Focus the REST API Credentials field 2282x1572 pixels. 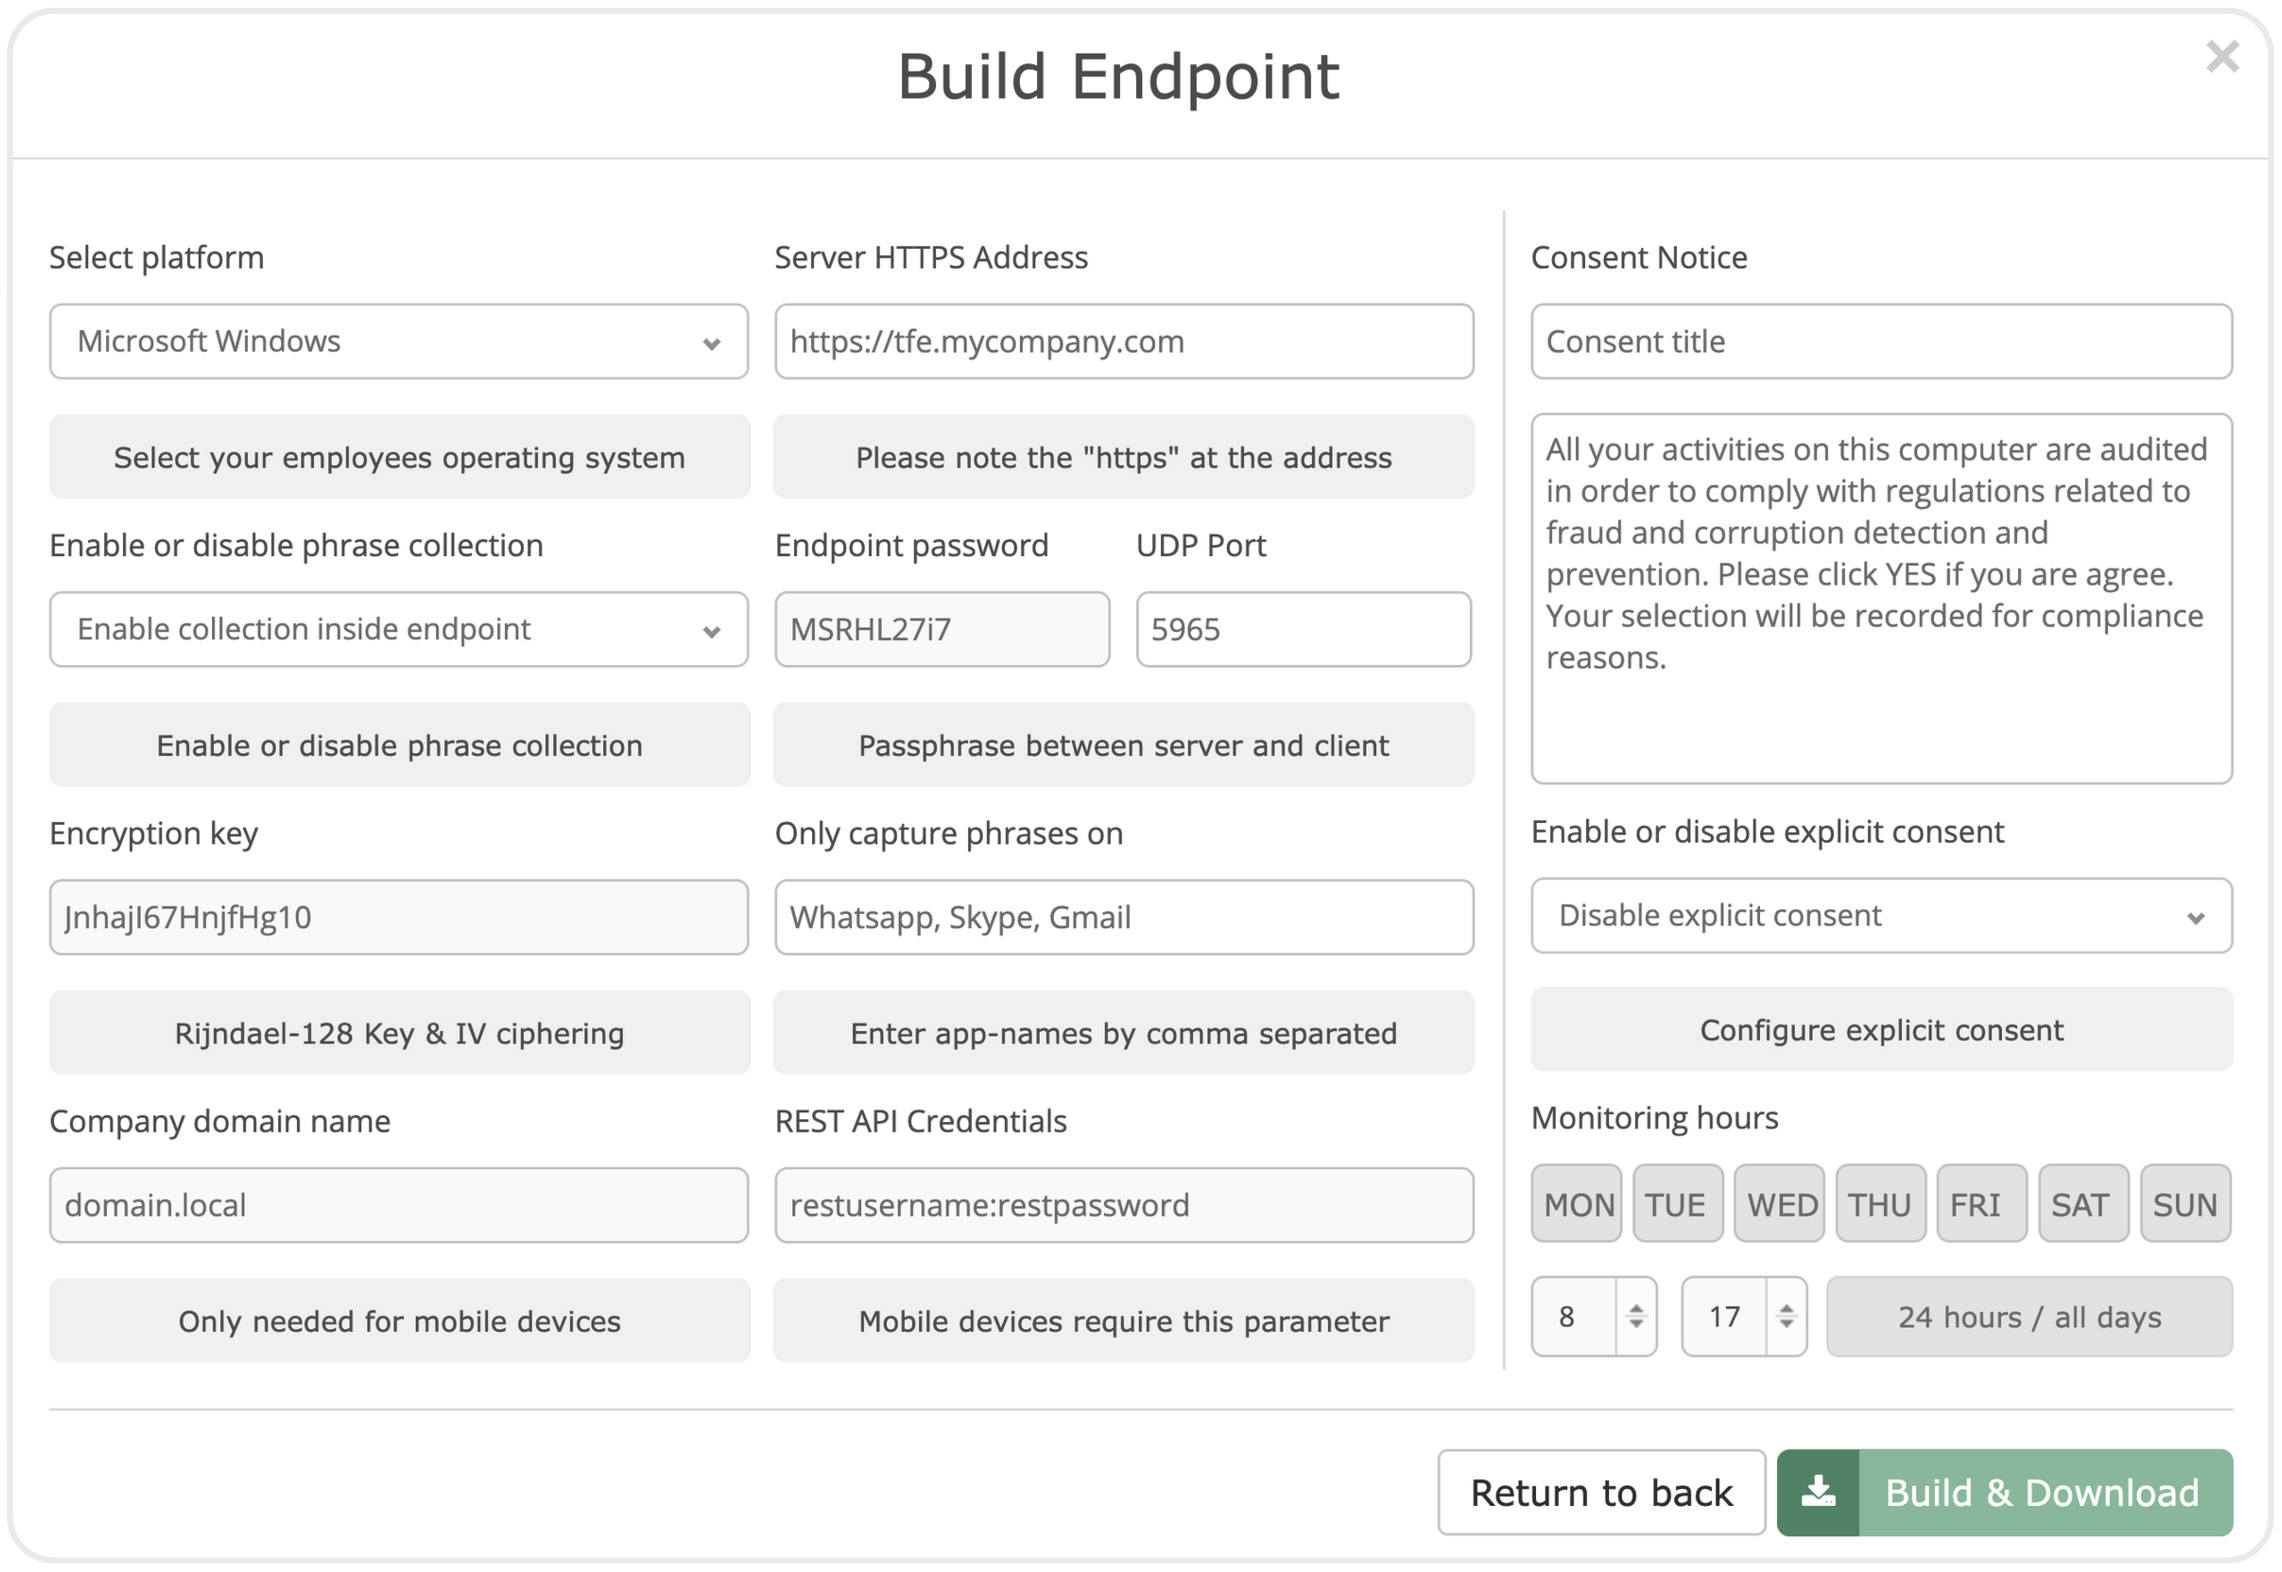point(1123,1205)
